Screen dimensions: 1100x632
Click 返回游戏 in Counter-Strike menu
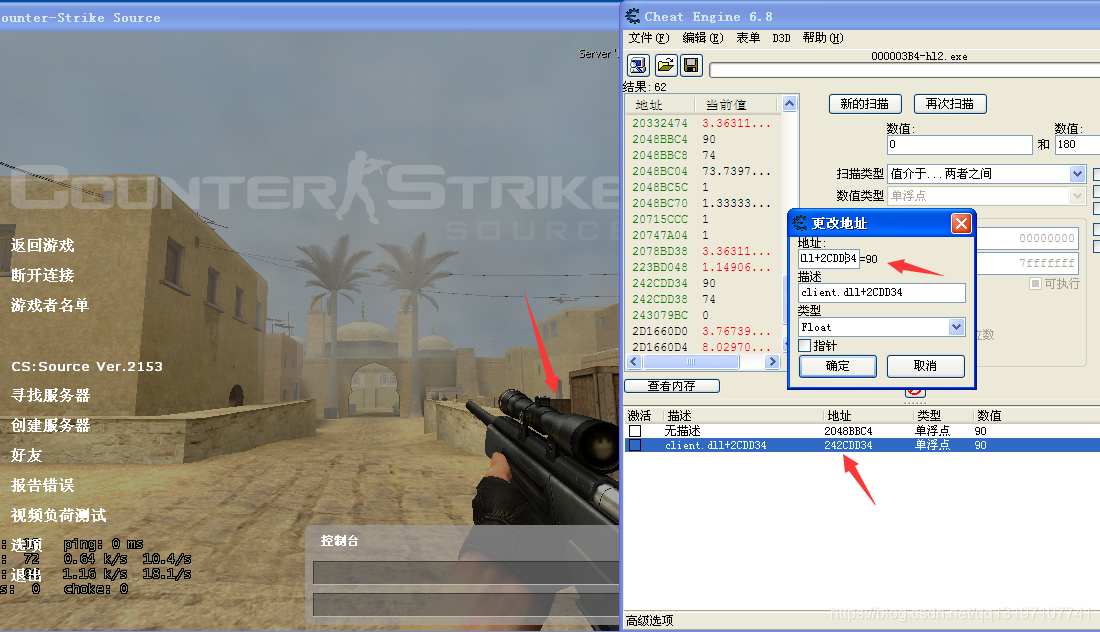[43, 246]
